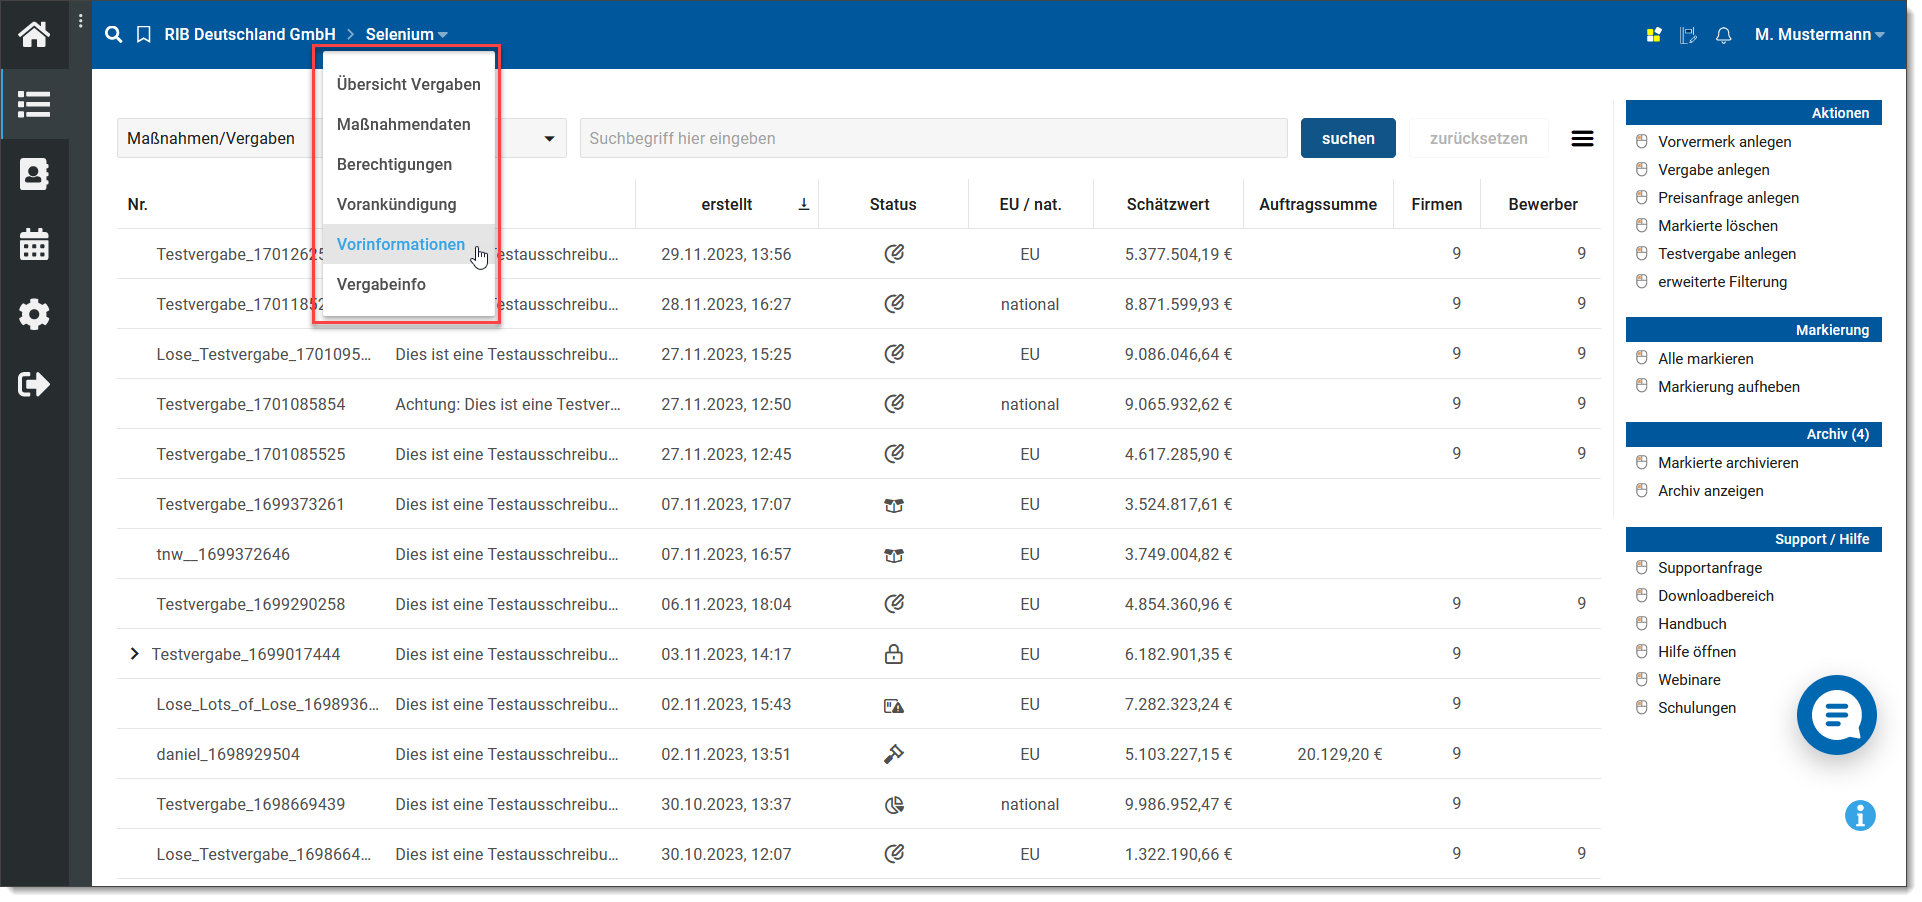Sort by Status column header
Viewport: 1922px width, 902px height.
(x=892, y=204)
